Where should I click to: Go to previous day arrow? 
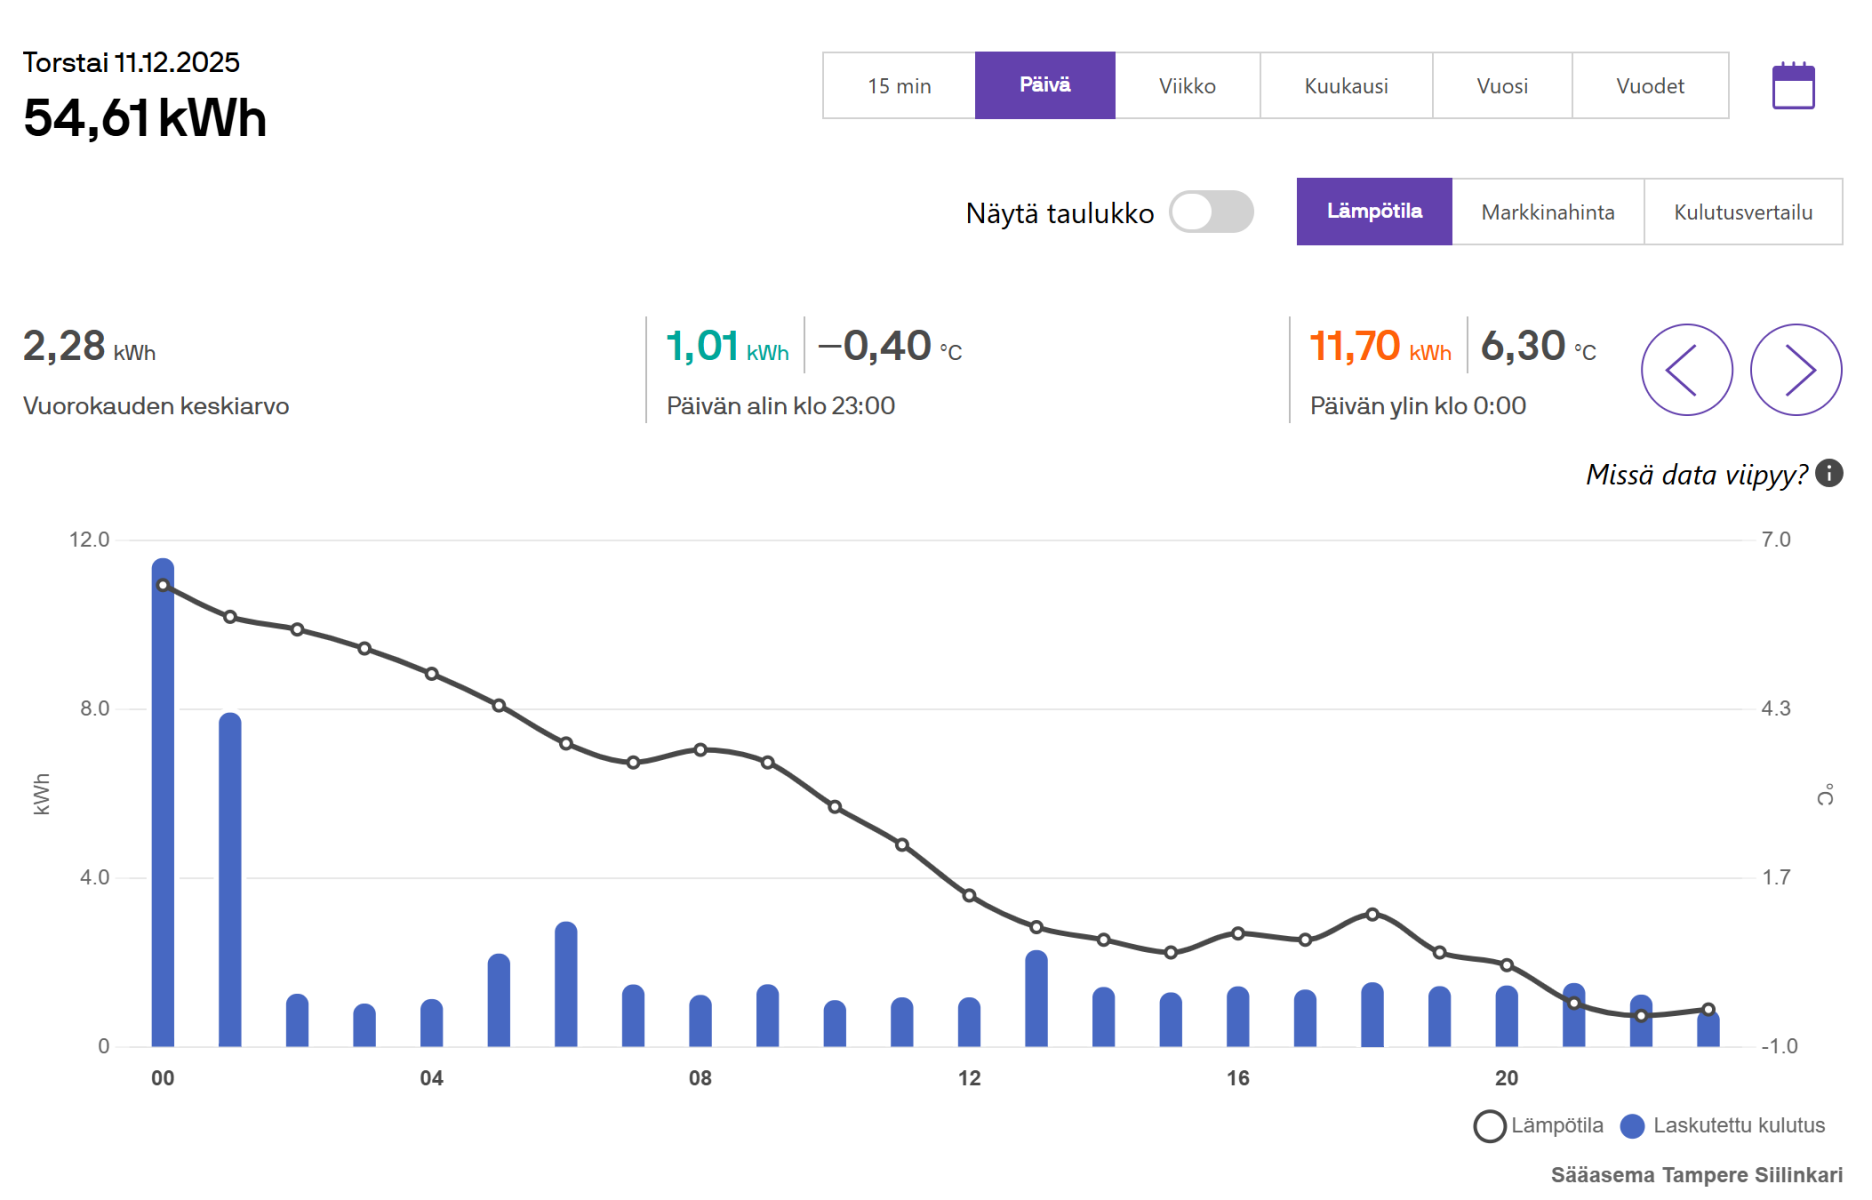1687,370
